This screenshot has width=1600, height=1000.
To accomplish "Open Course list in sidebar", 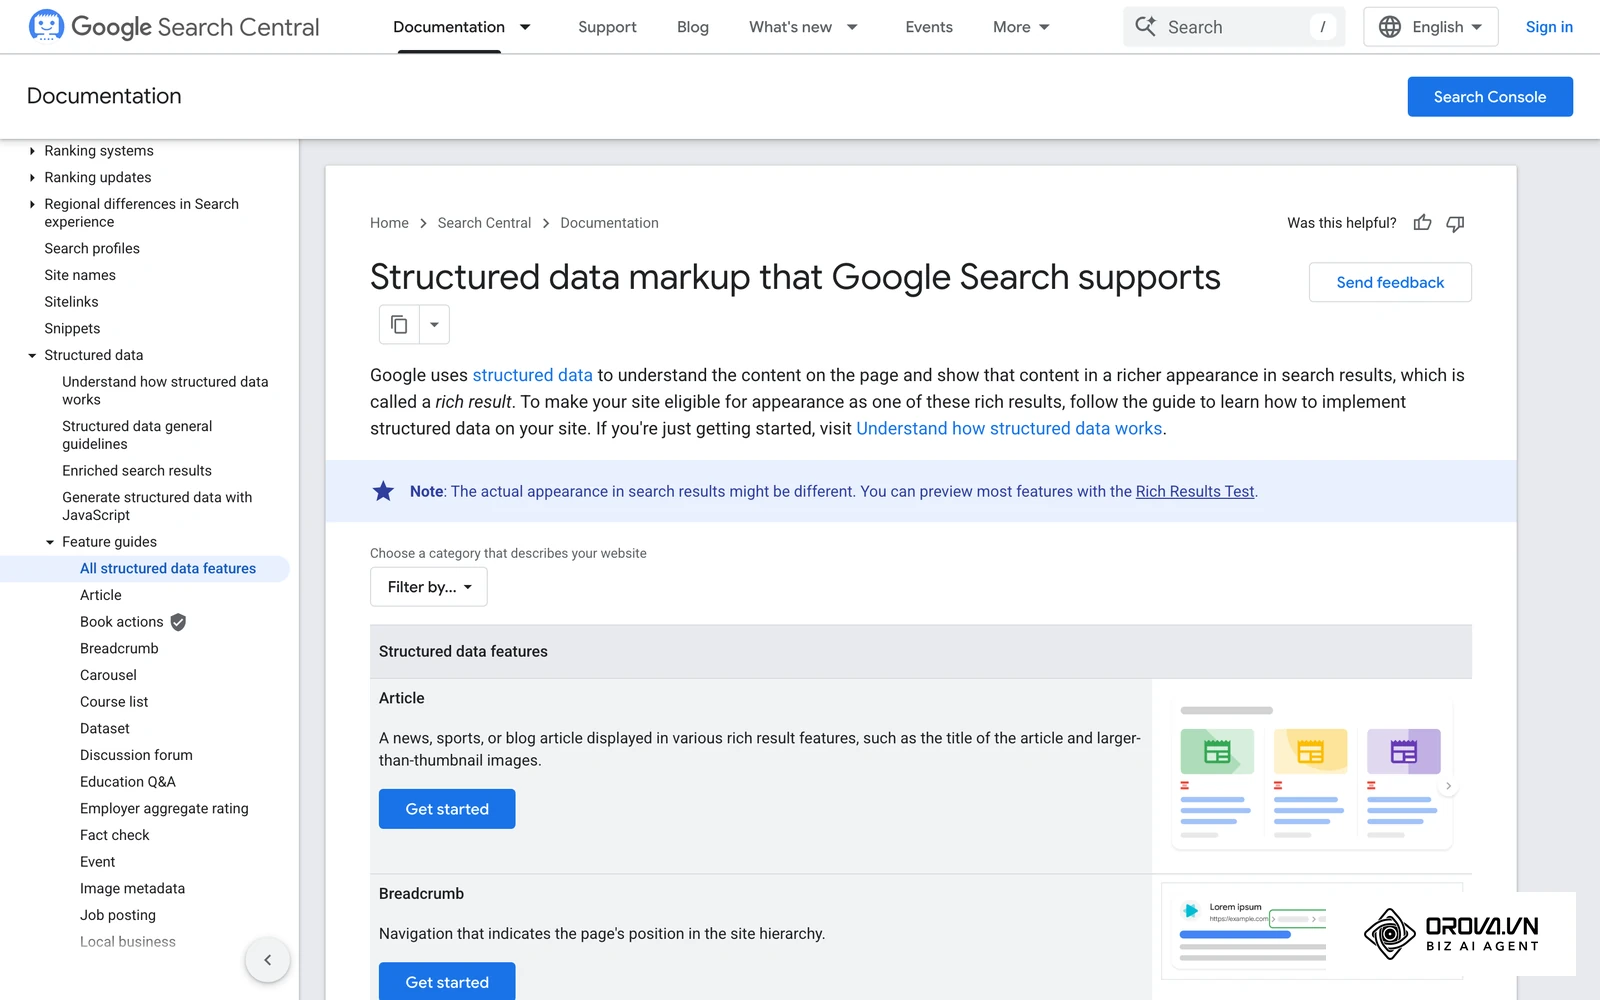I will click(114, 702).
